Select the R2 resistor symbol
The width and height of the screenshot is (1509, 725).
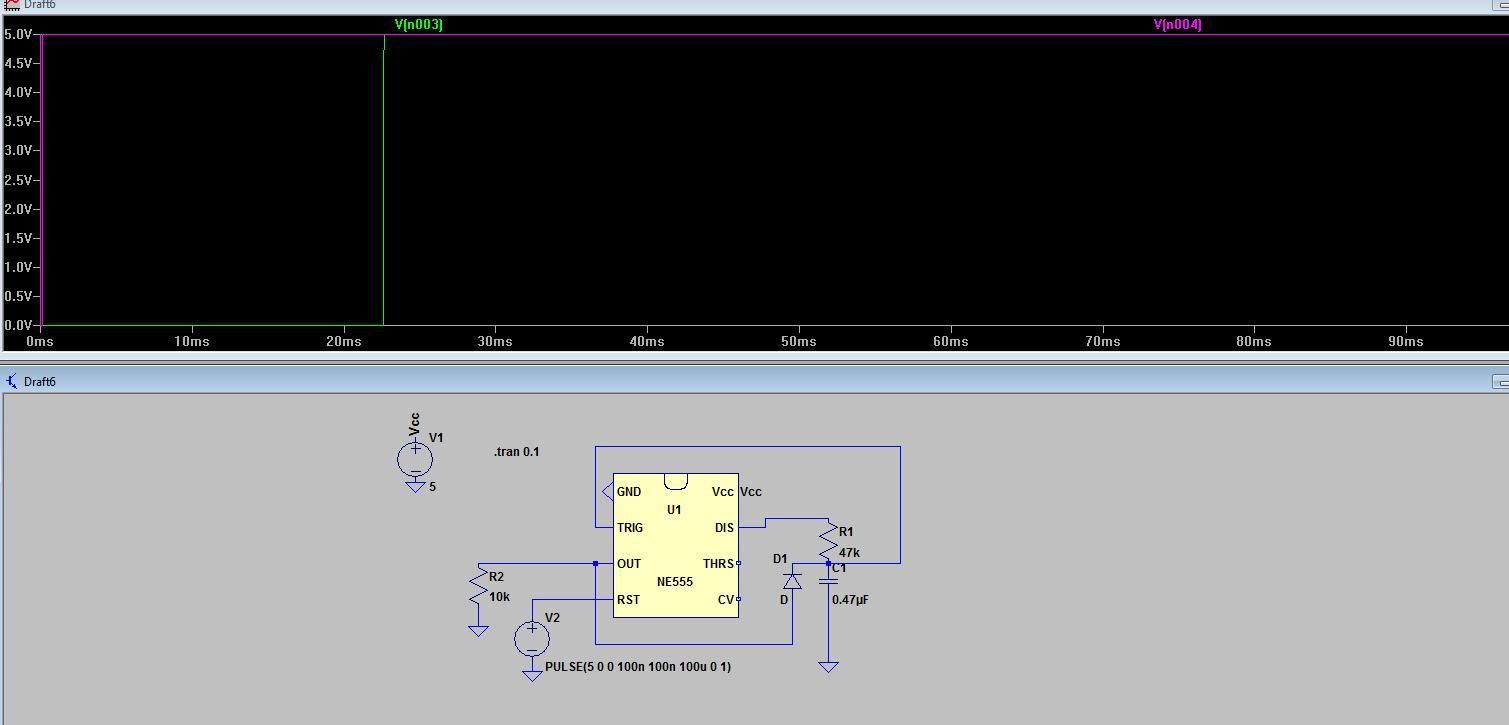478,588
